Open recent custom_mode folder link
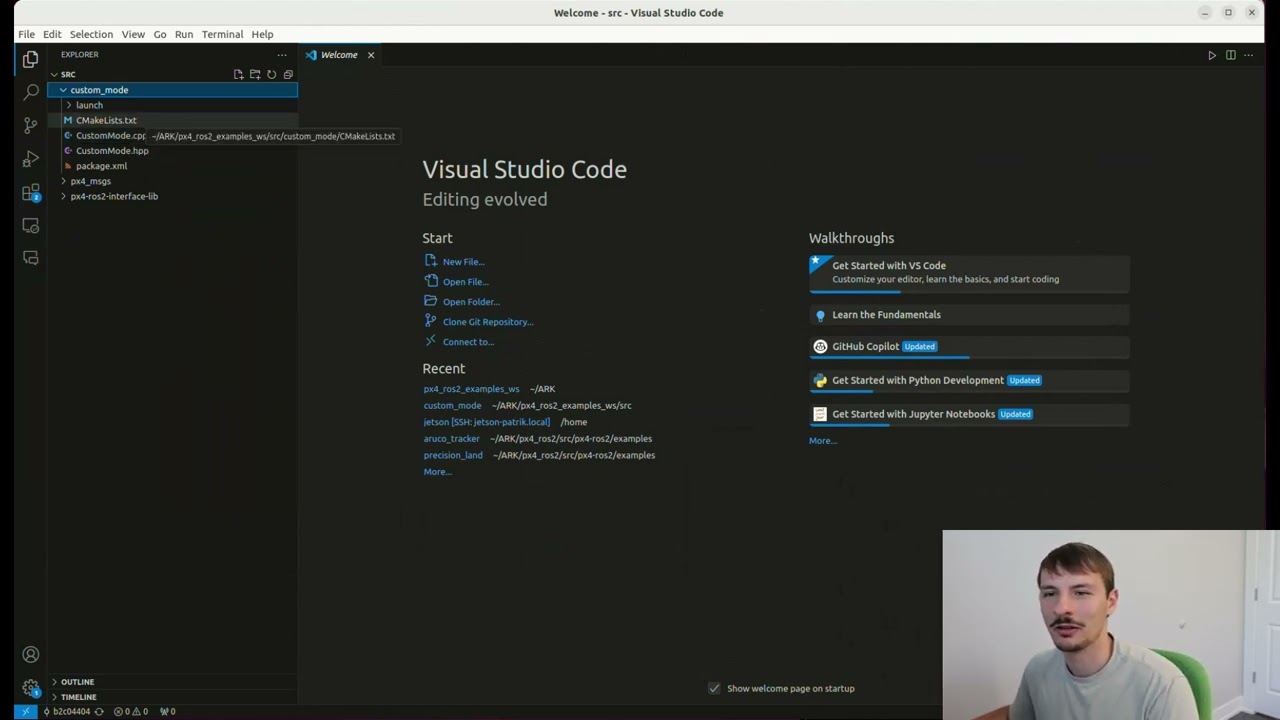 pos(452,406)
